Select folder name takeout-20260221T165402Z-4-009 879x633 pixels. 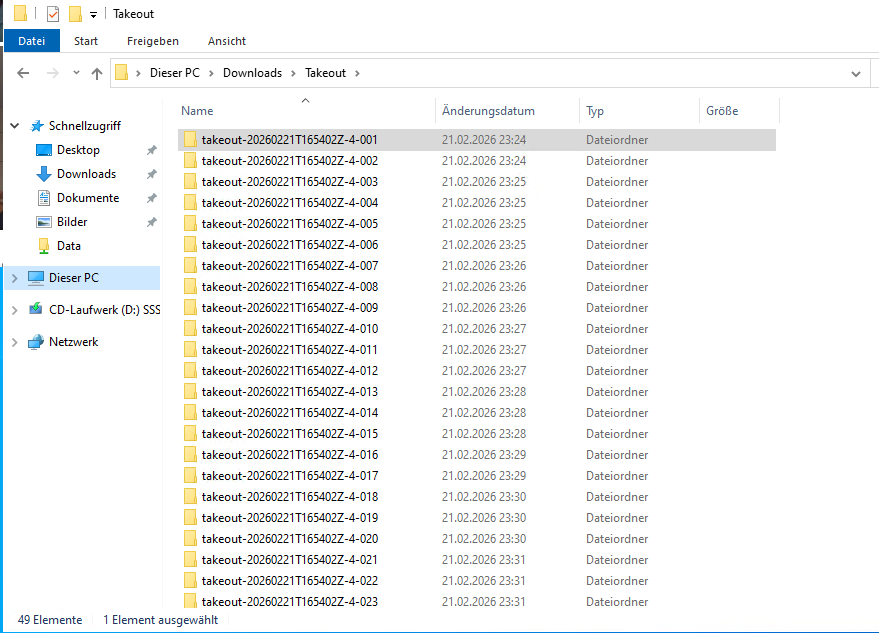coord(290,308)
